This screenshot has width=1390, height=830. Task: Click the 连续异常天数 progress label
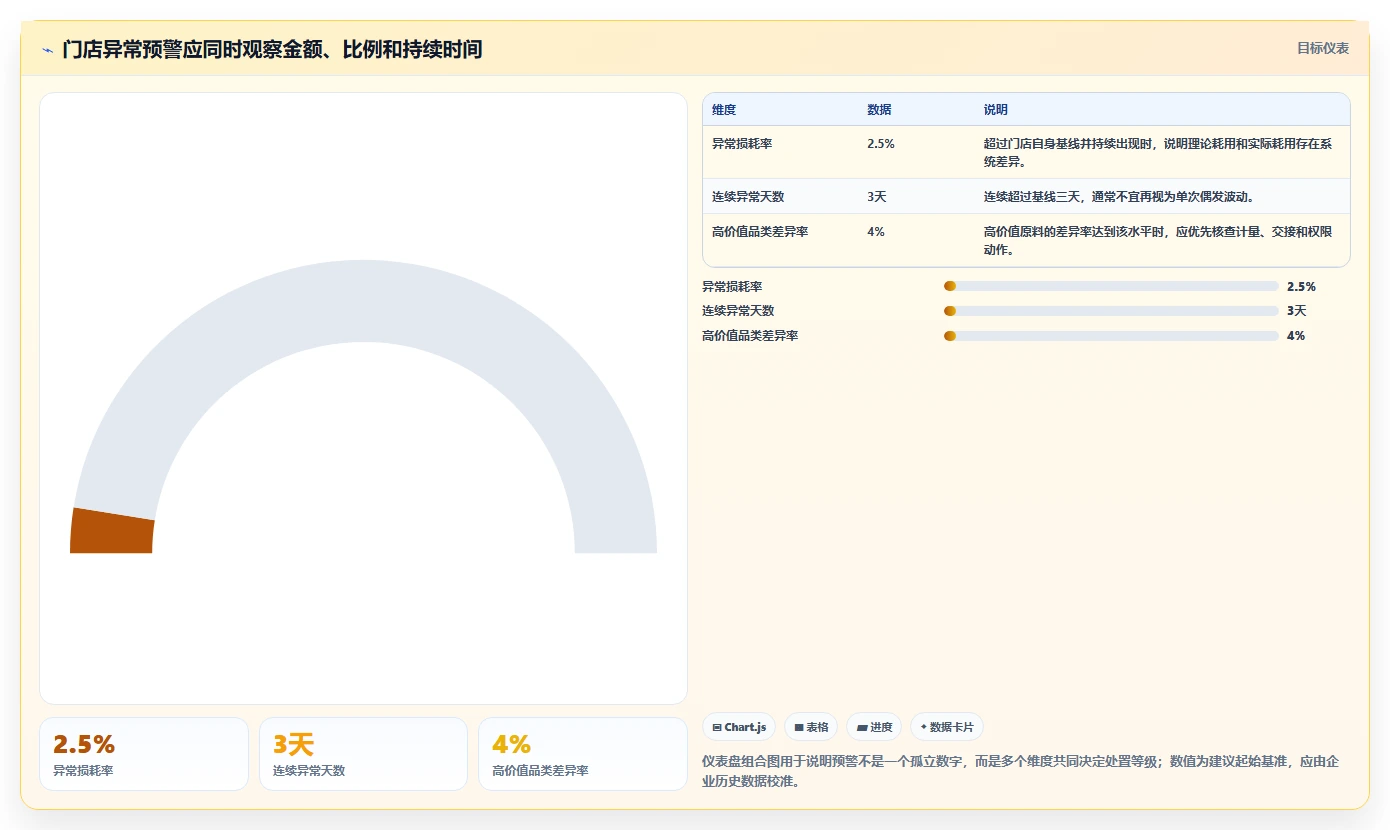738,311
